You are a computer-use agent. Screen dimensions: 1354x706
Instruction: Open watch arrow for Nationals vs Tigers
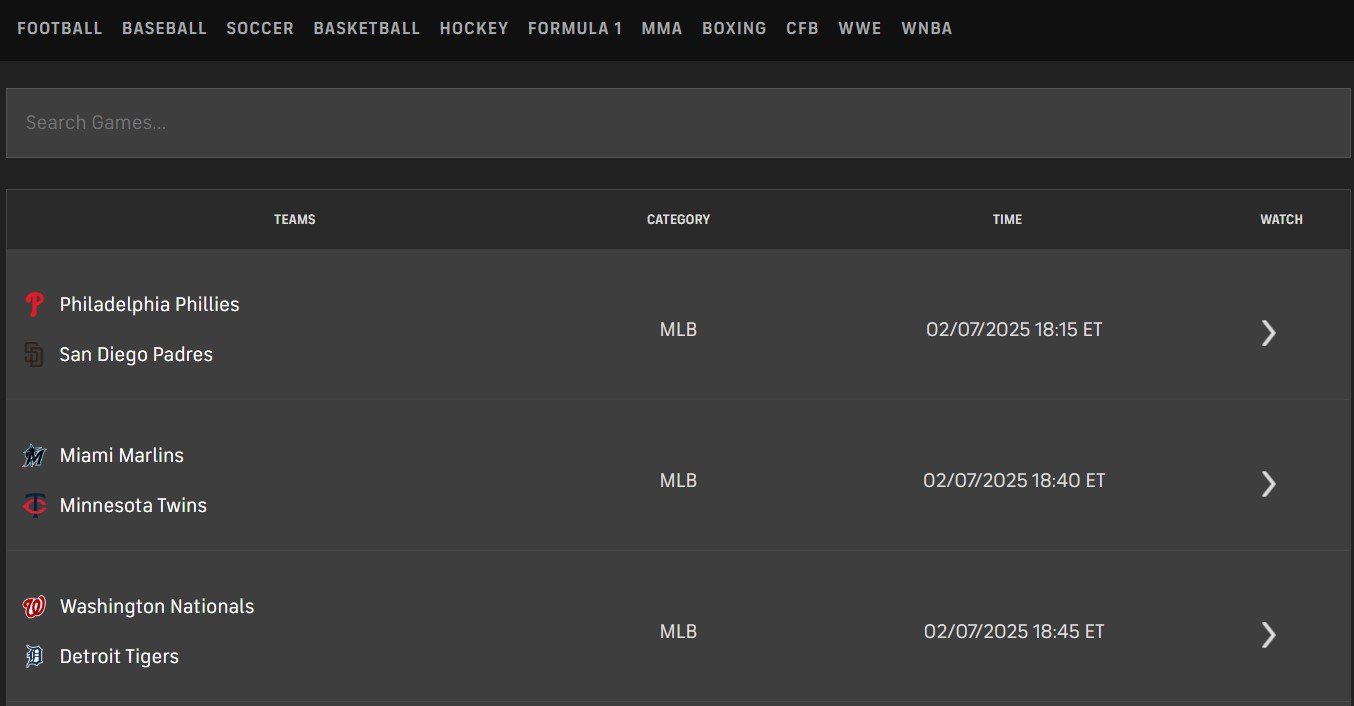click(x=1269, y=634)
